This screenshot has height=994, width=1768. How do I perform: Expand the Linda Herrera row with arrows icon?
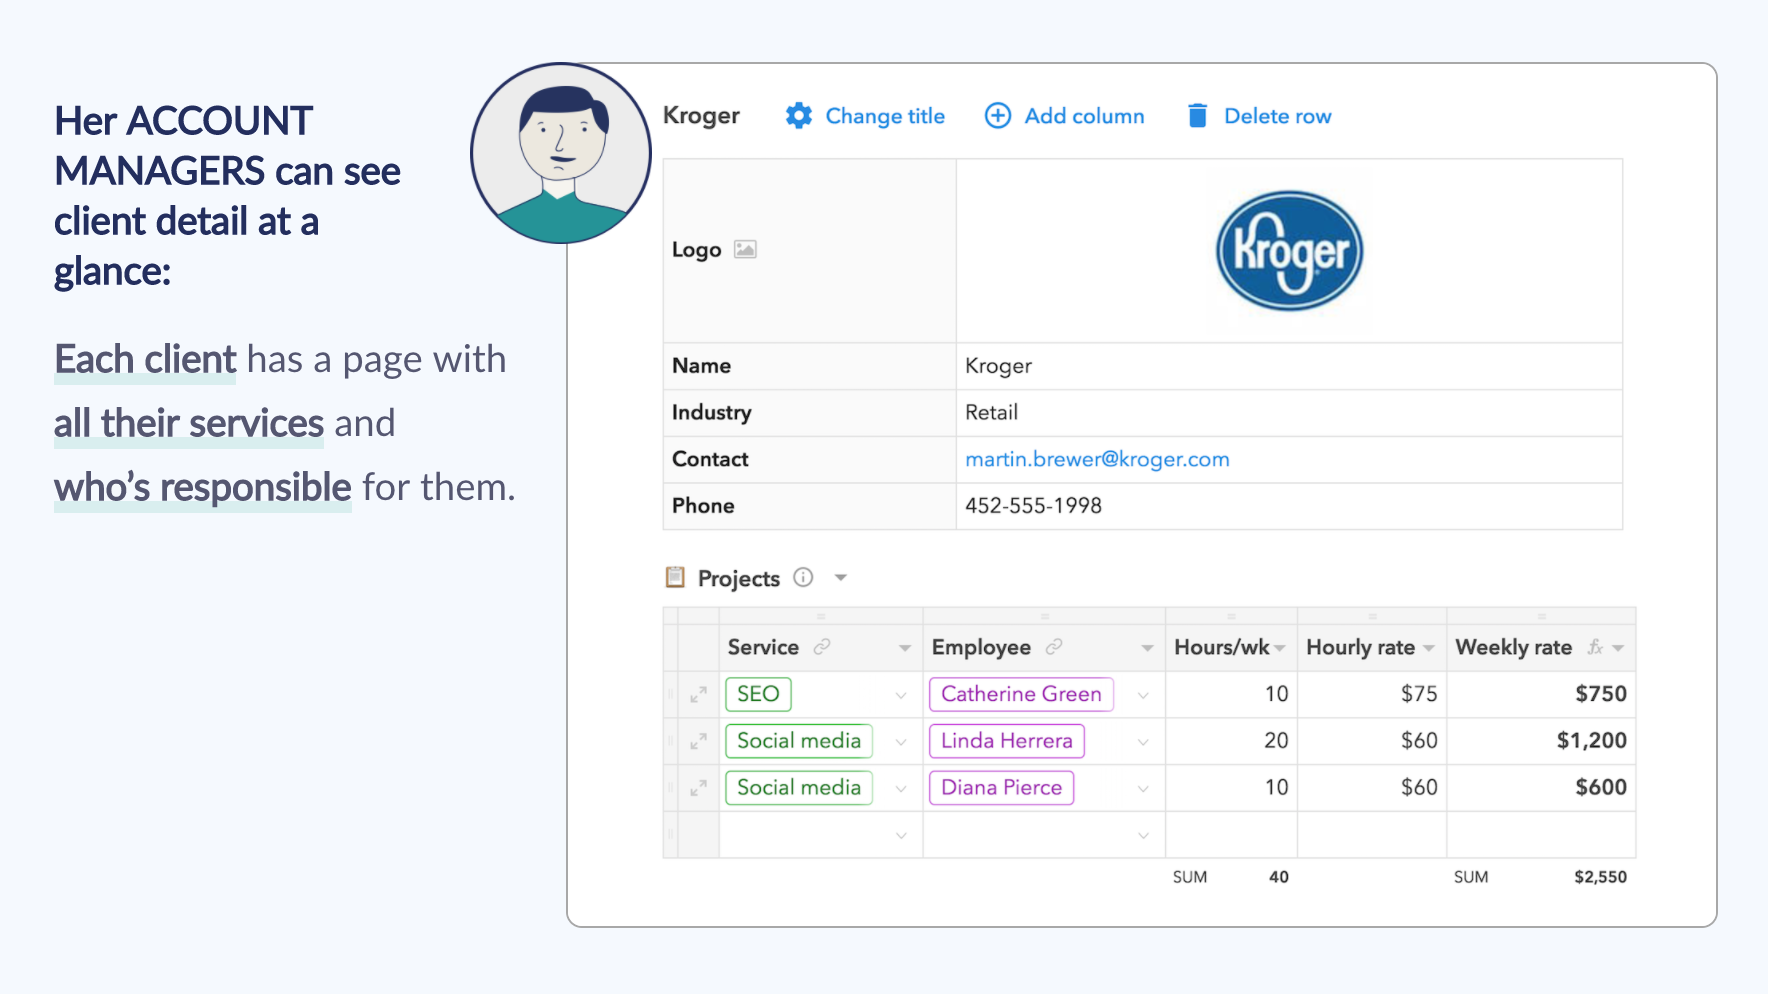(x=699, y=741)
